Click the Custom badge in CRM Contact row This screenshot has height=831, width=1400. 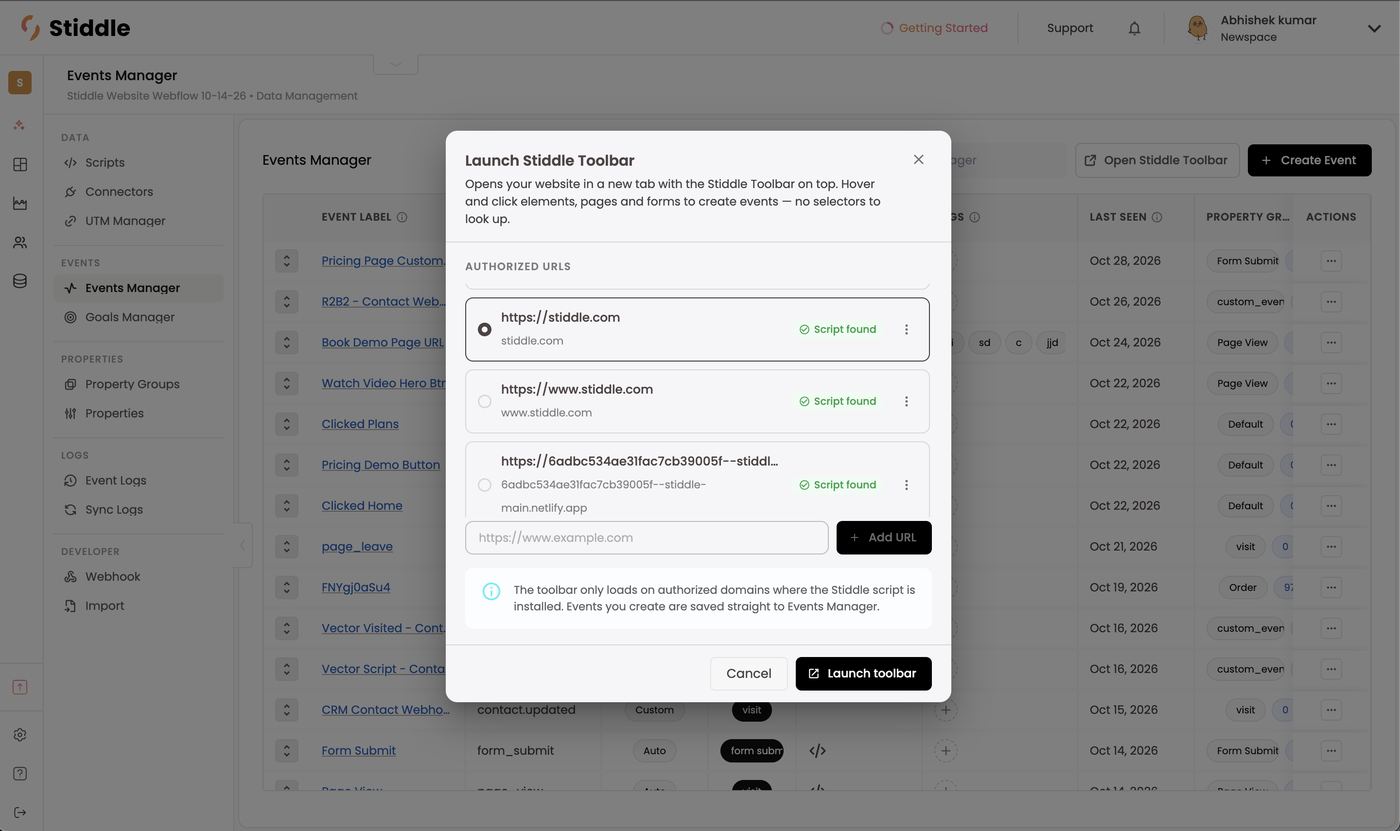pyautogui.click(x=655, y=710)
